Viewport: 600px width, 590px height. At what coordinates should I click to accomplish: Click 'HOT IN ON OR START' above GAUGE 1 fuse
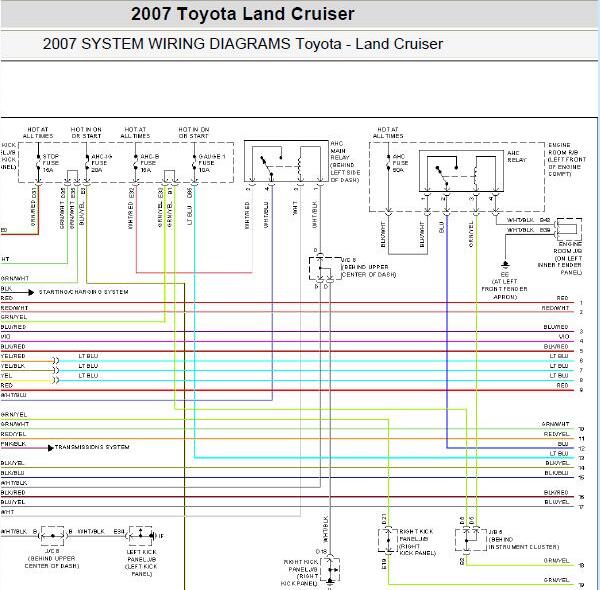point(194,133)
